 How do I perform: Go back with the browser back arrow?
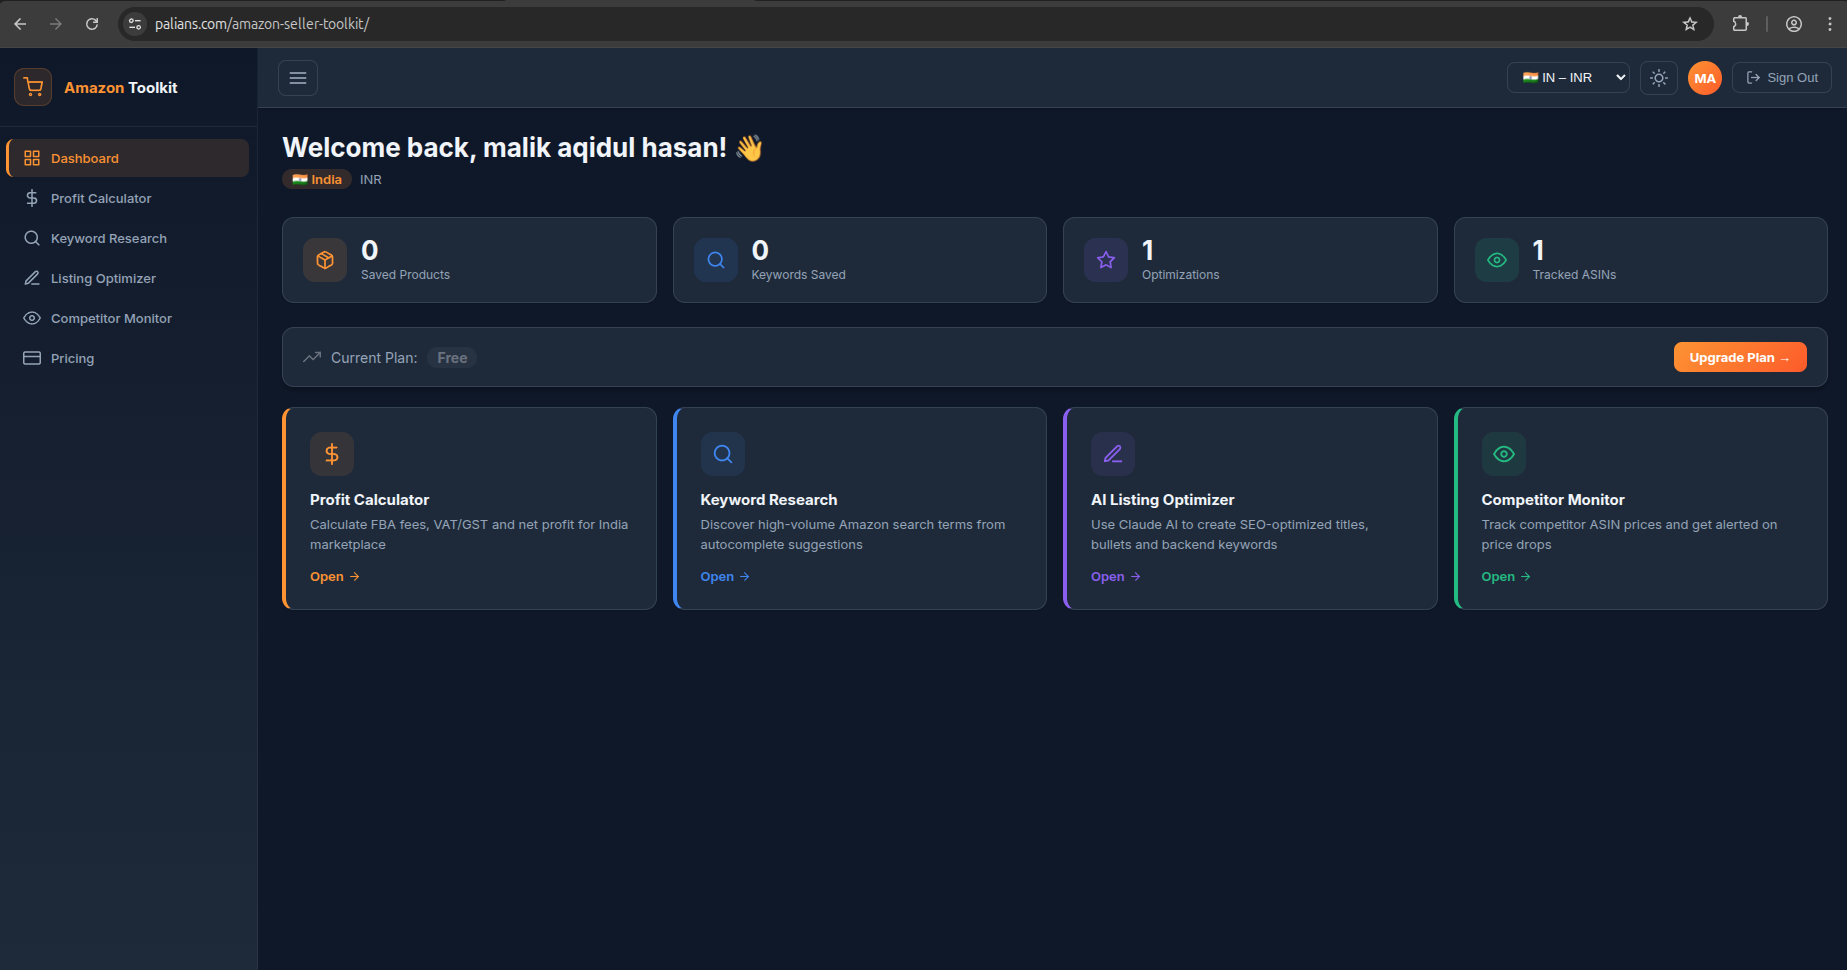[20, 24]
